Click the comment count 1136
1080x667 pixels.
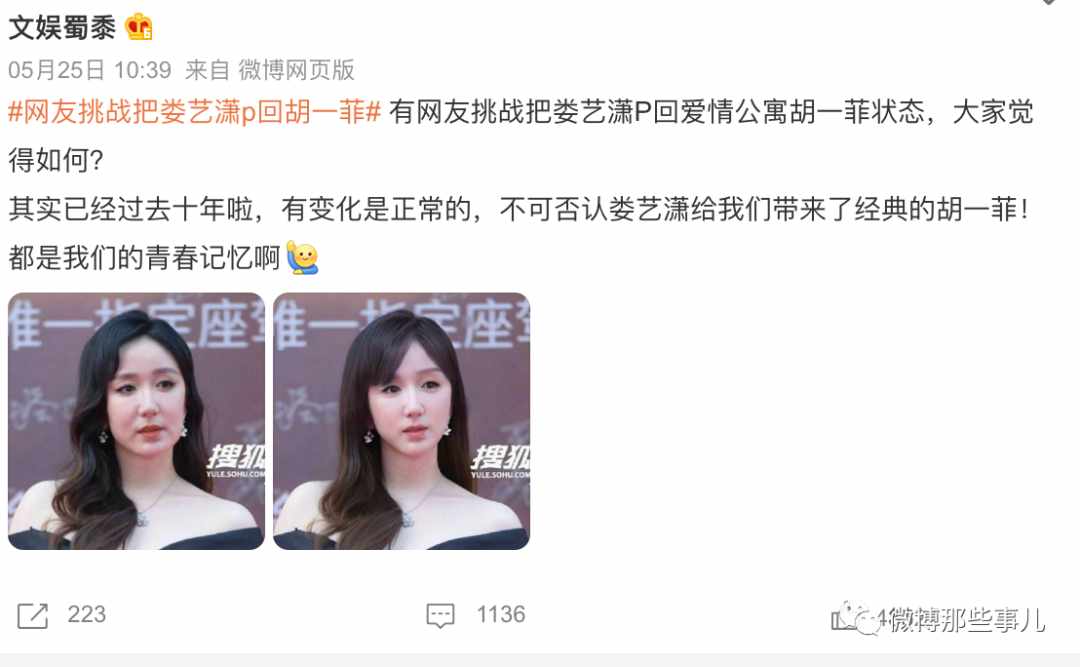pyautogui.click(x=501, y=614)
